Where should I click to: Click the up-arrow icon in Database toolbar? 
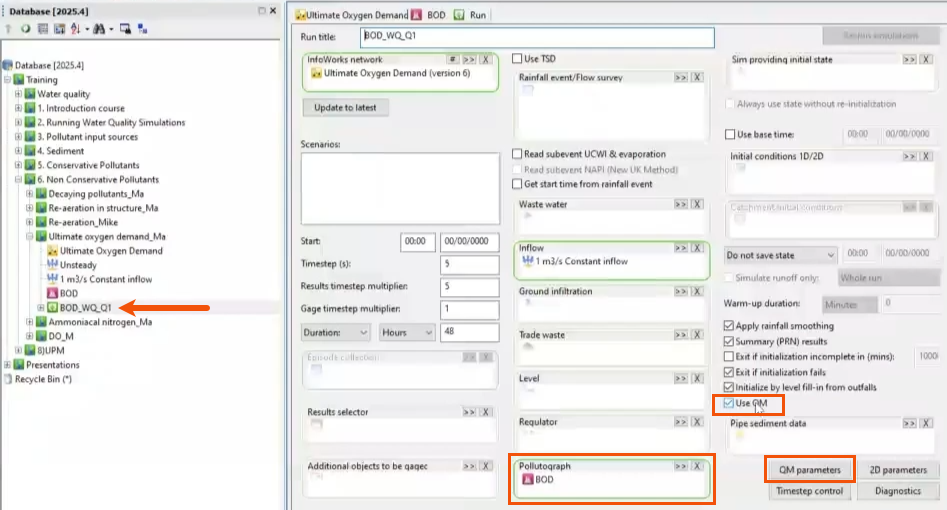(8, 28)
